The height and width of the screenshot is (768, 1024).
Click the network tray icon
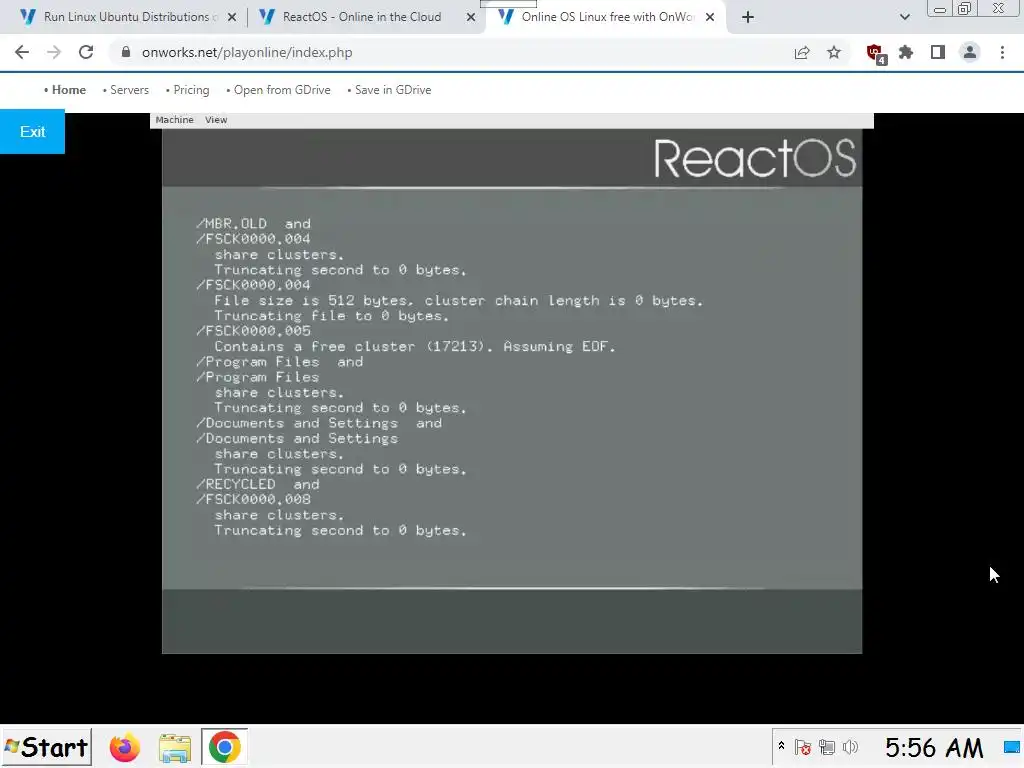[827, 747]
